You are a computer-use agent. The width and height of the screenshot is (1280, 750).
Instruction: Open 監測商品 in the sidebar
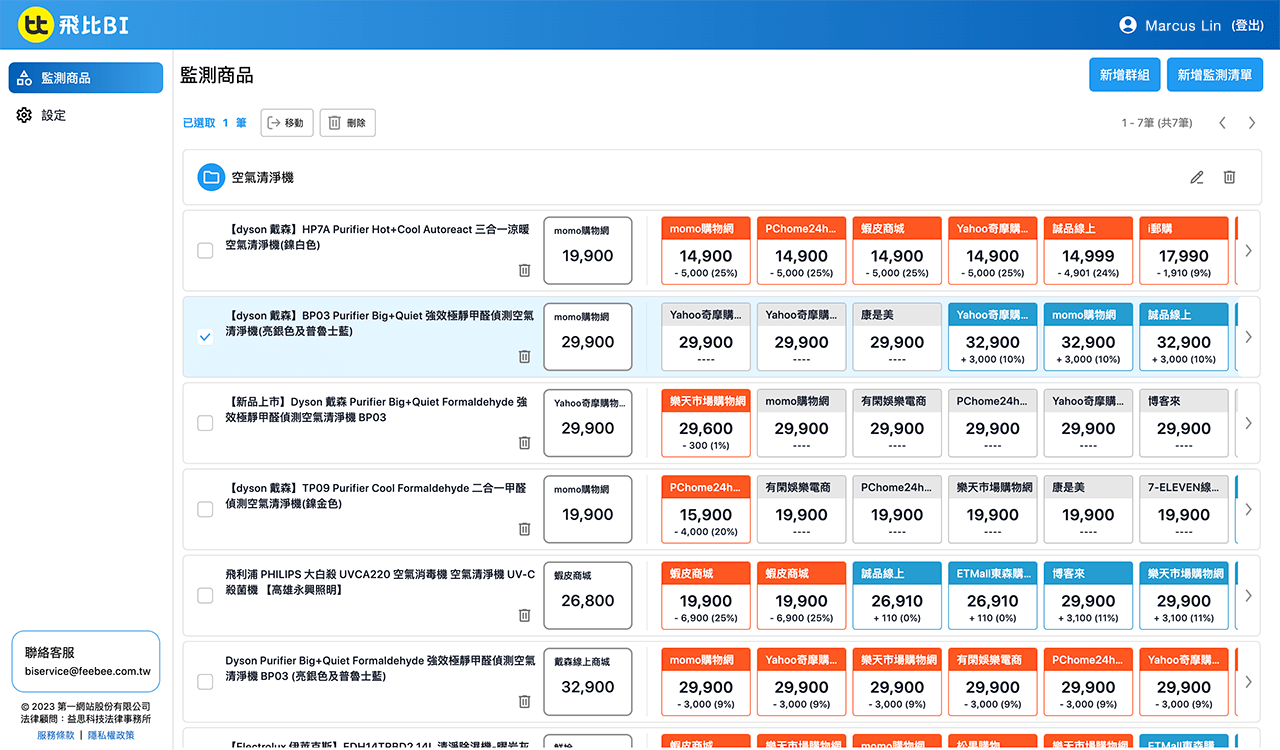click(x=86, y=78)
